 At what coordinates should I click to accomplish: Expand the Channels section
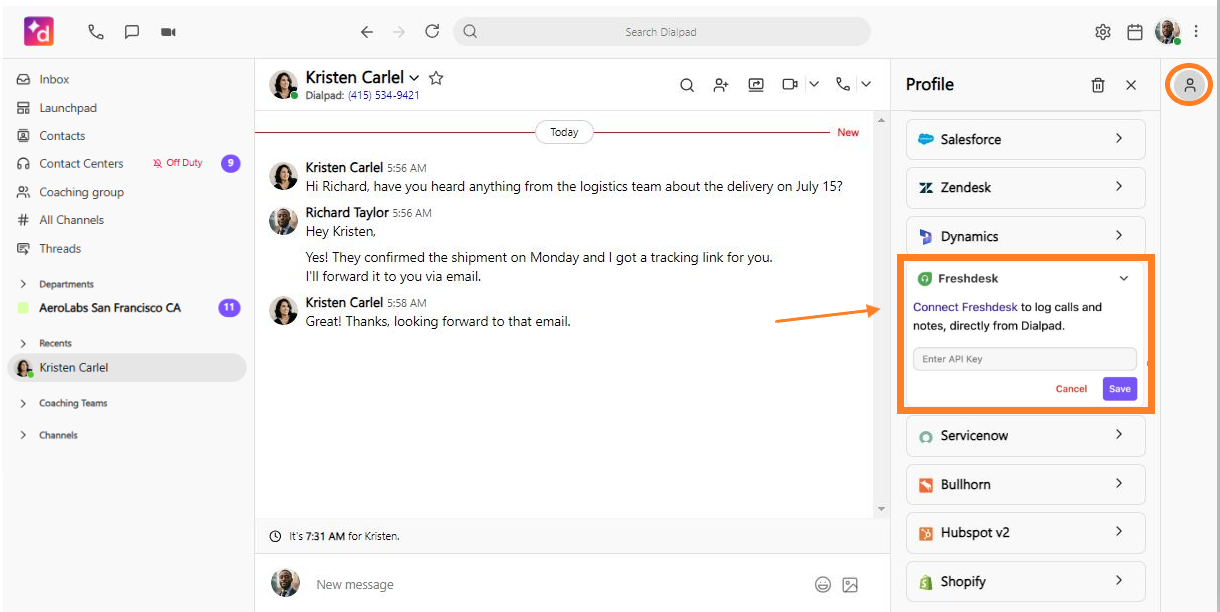[23, 435]
